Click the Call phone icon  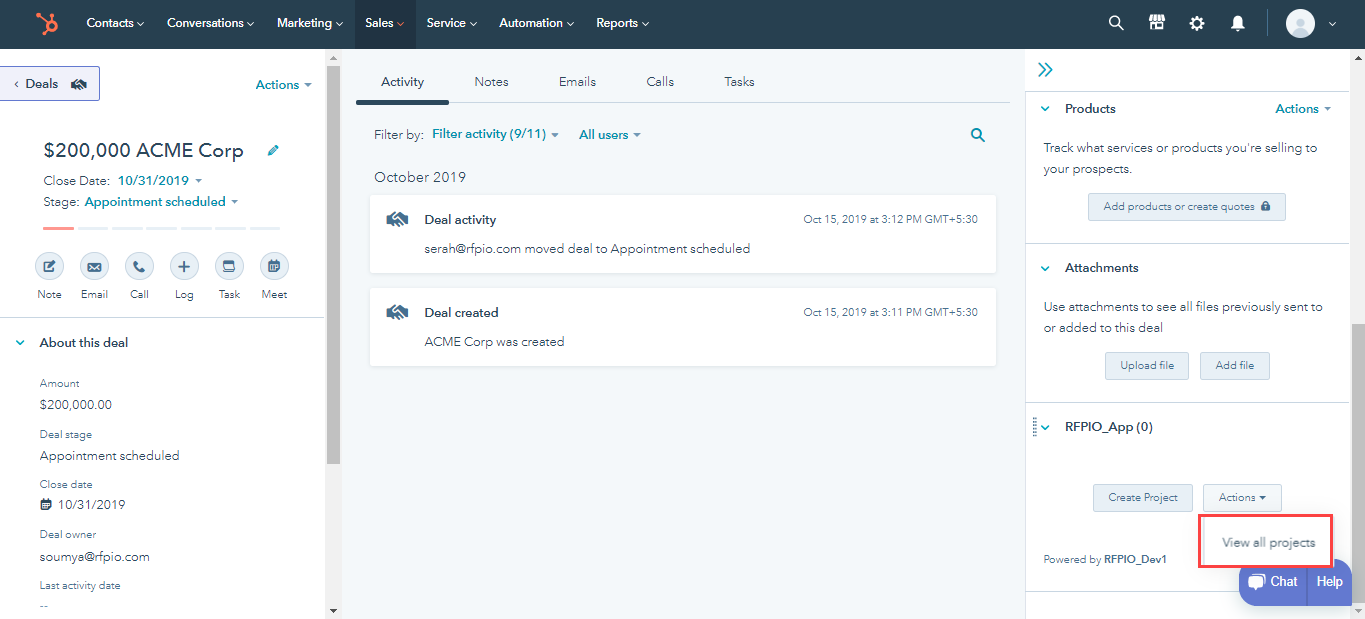tap(139, 267)
